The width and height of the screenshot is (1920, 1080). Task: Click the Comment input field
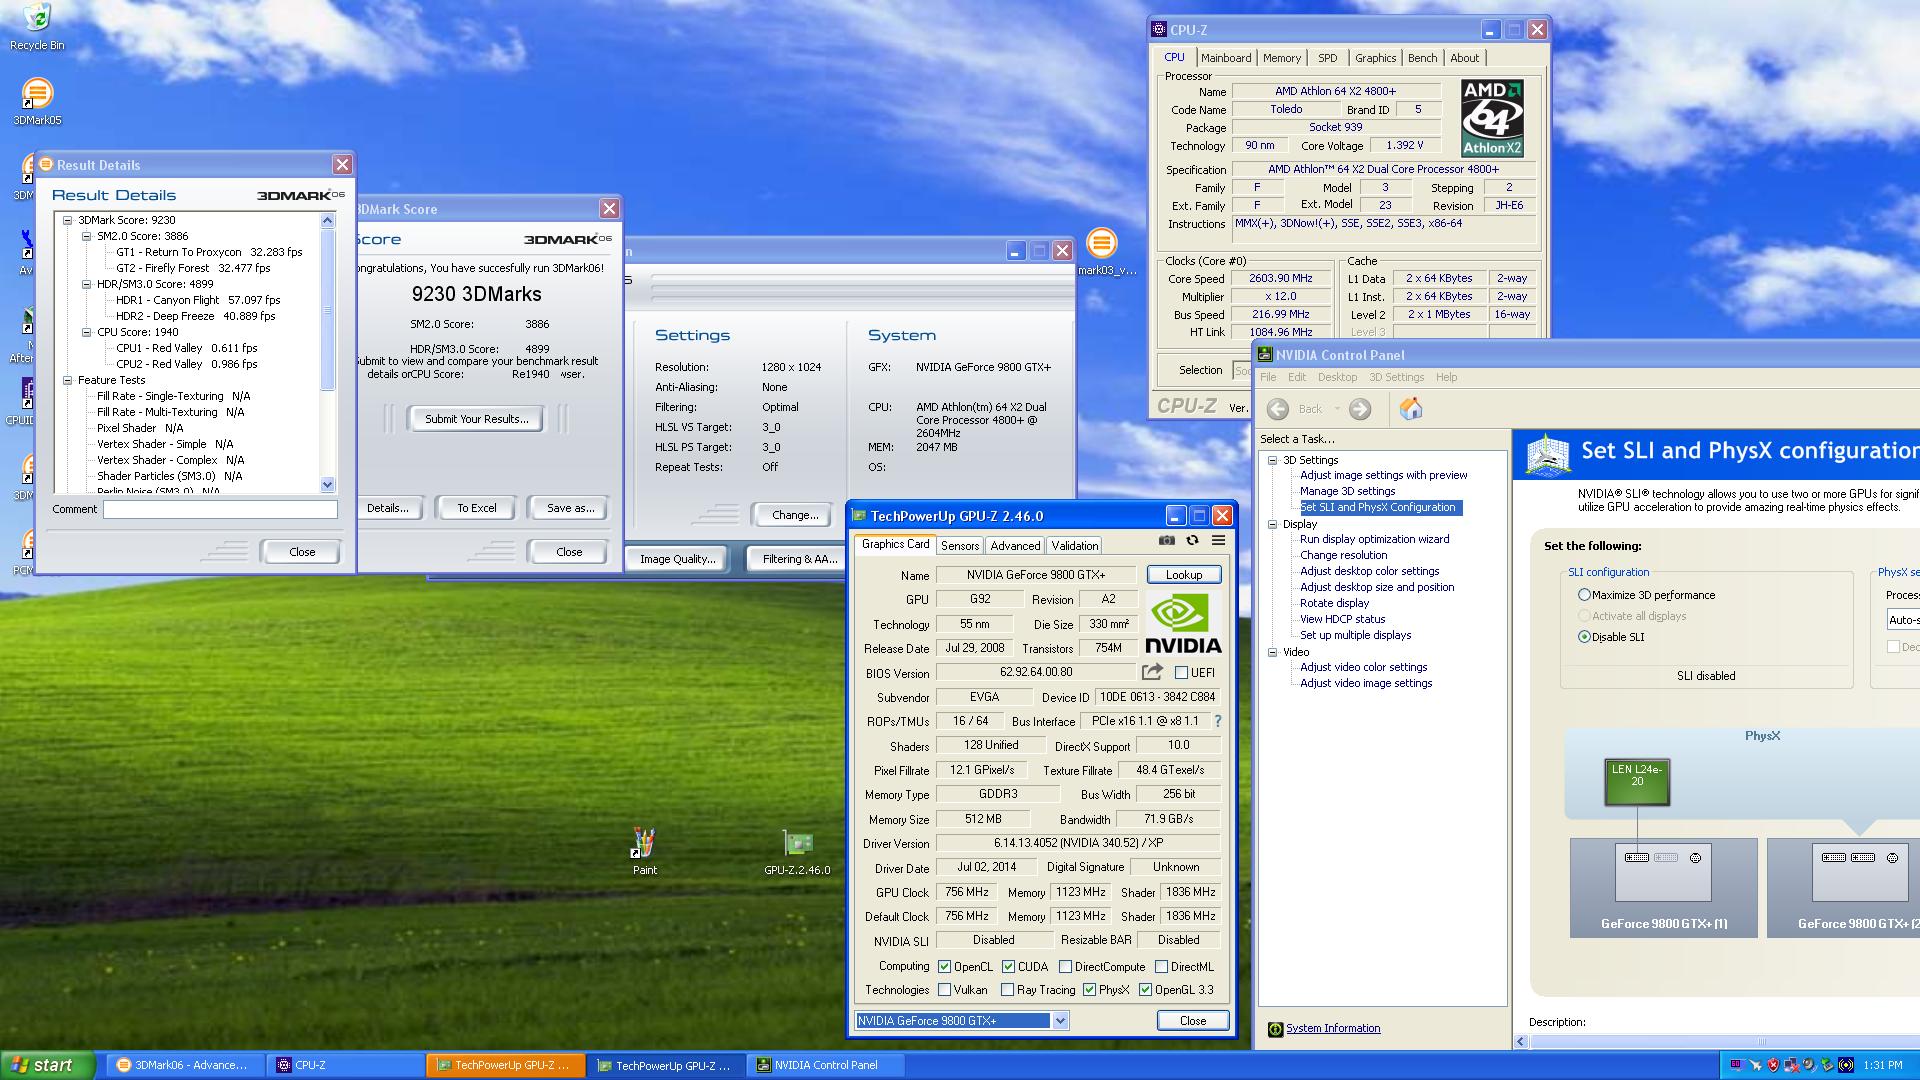pos(220,509)
